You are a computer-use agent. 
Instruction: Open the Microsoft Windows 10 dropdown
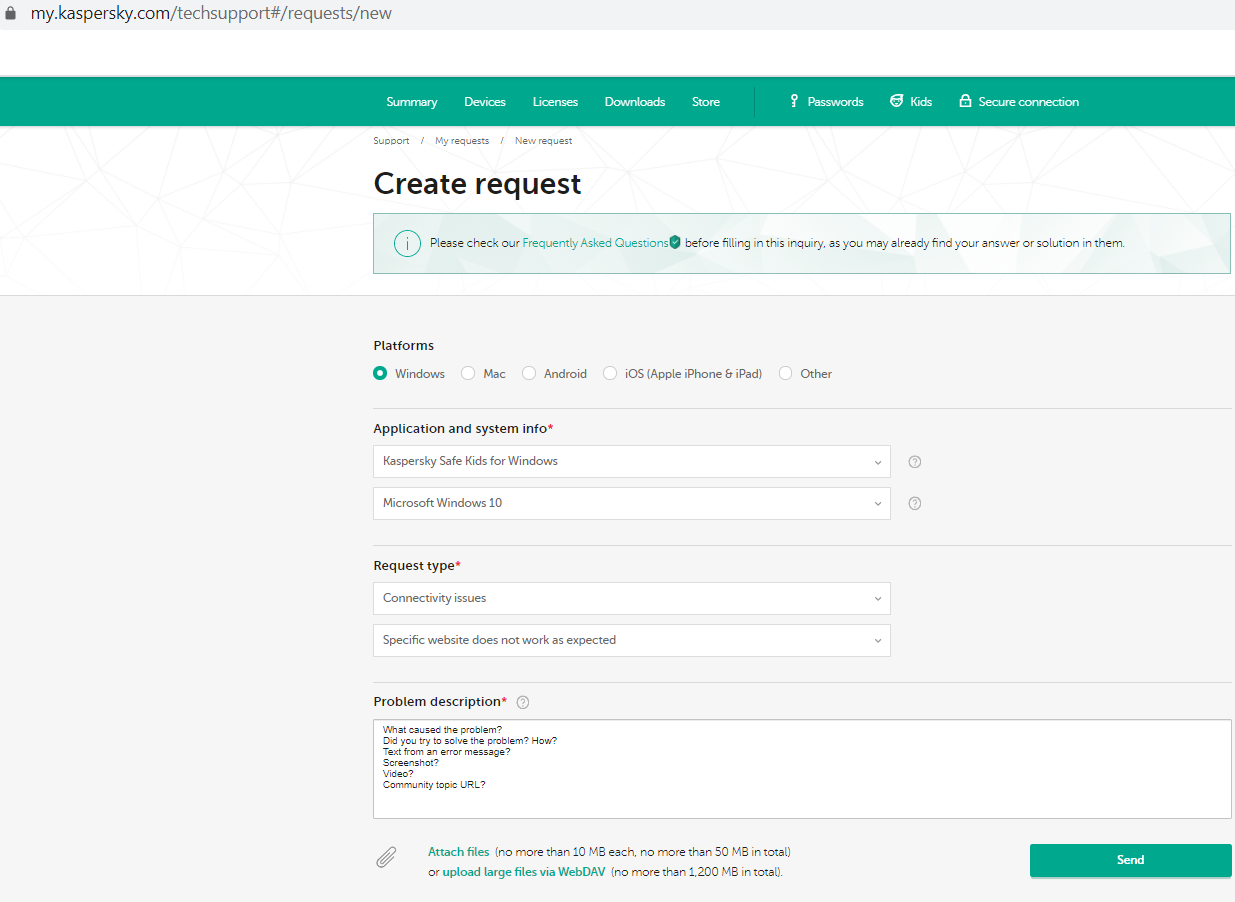pyautogui.click(x=632, y=503)
